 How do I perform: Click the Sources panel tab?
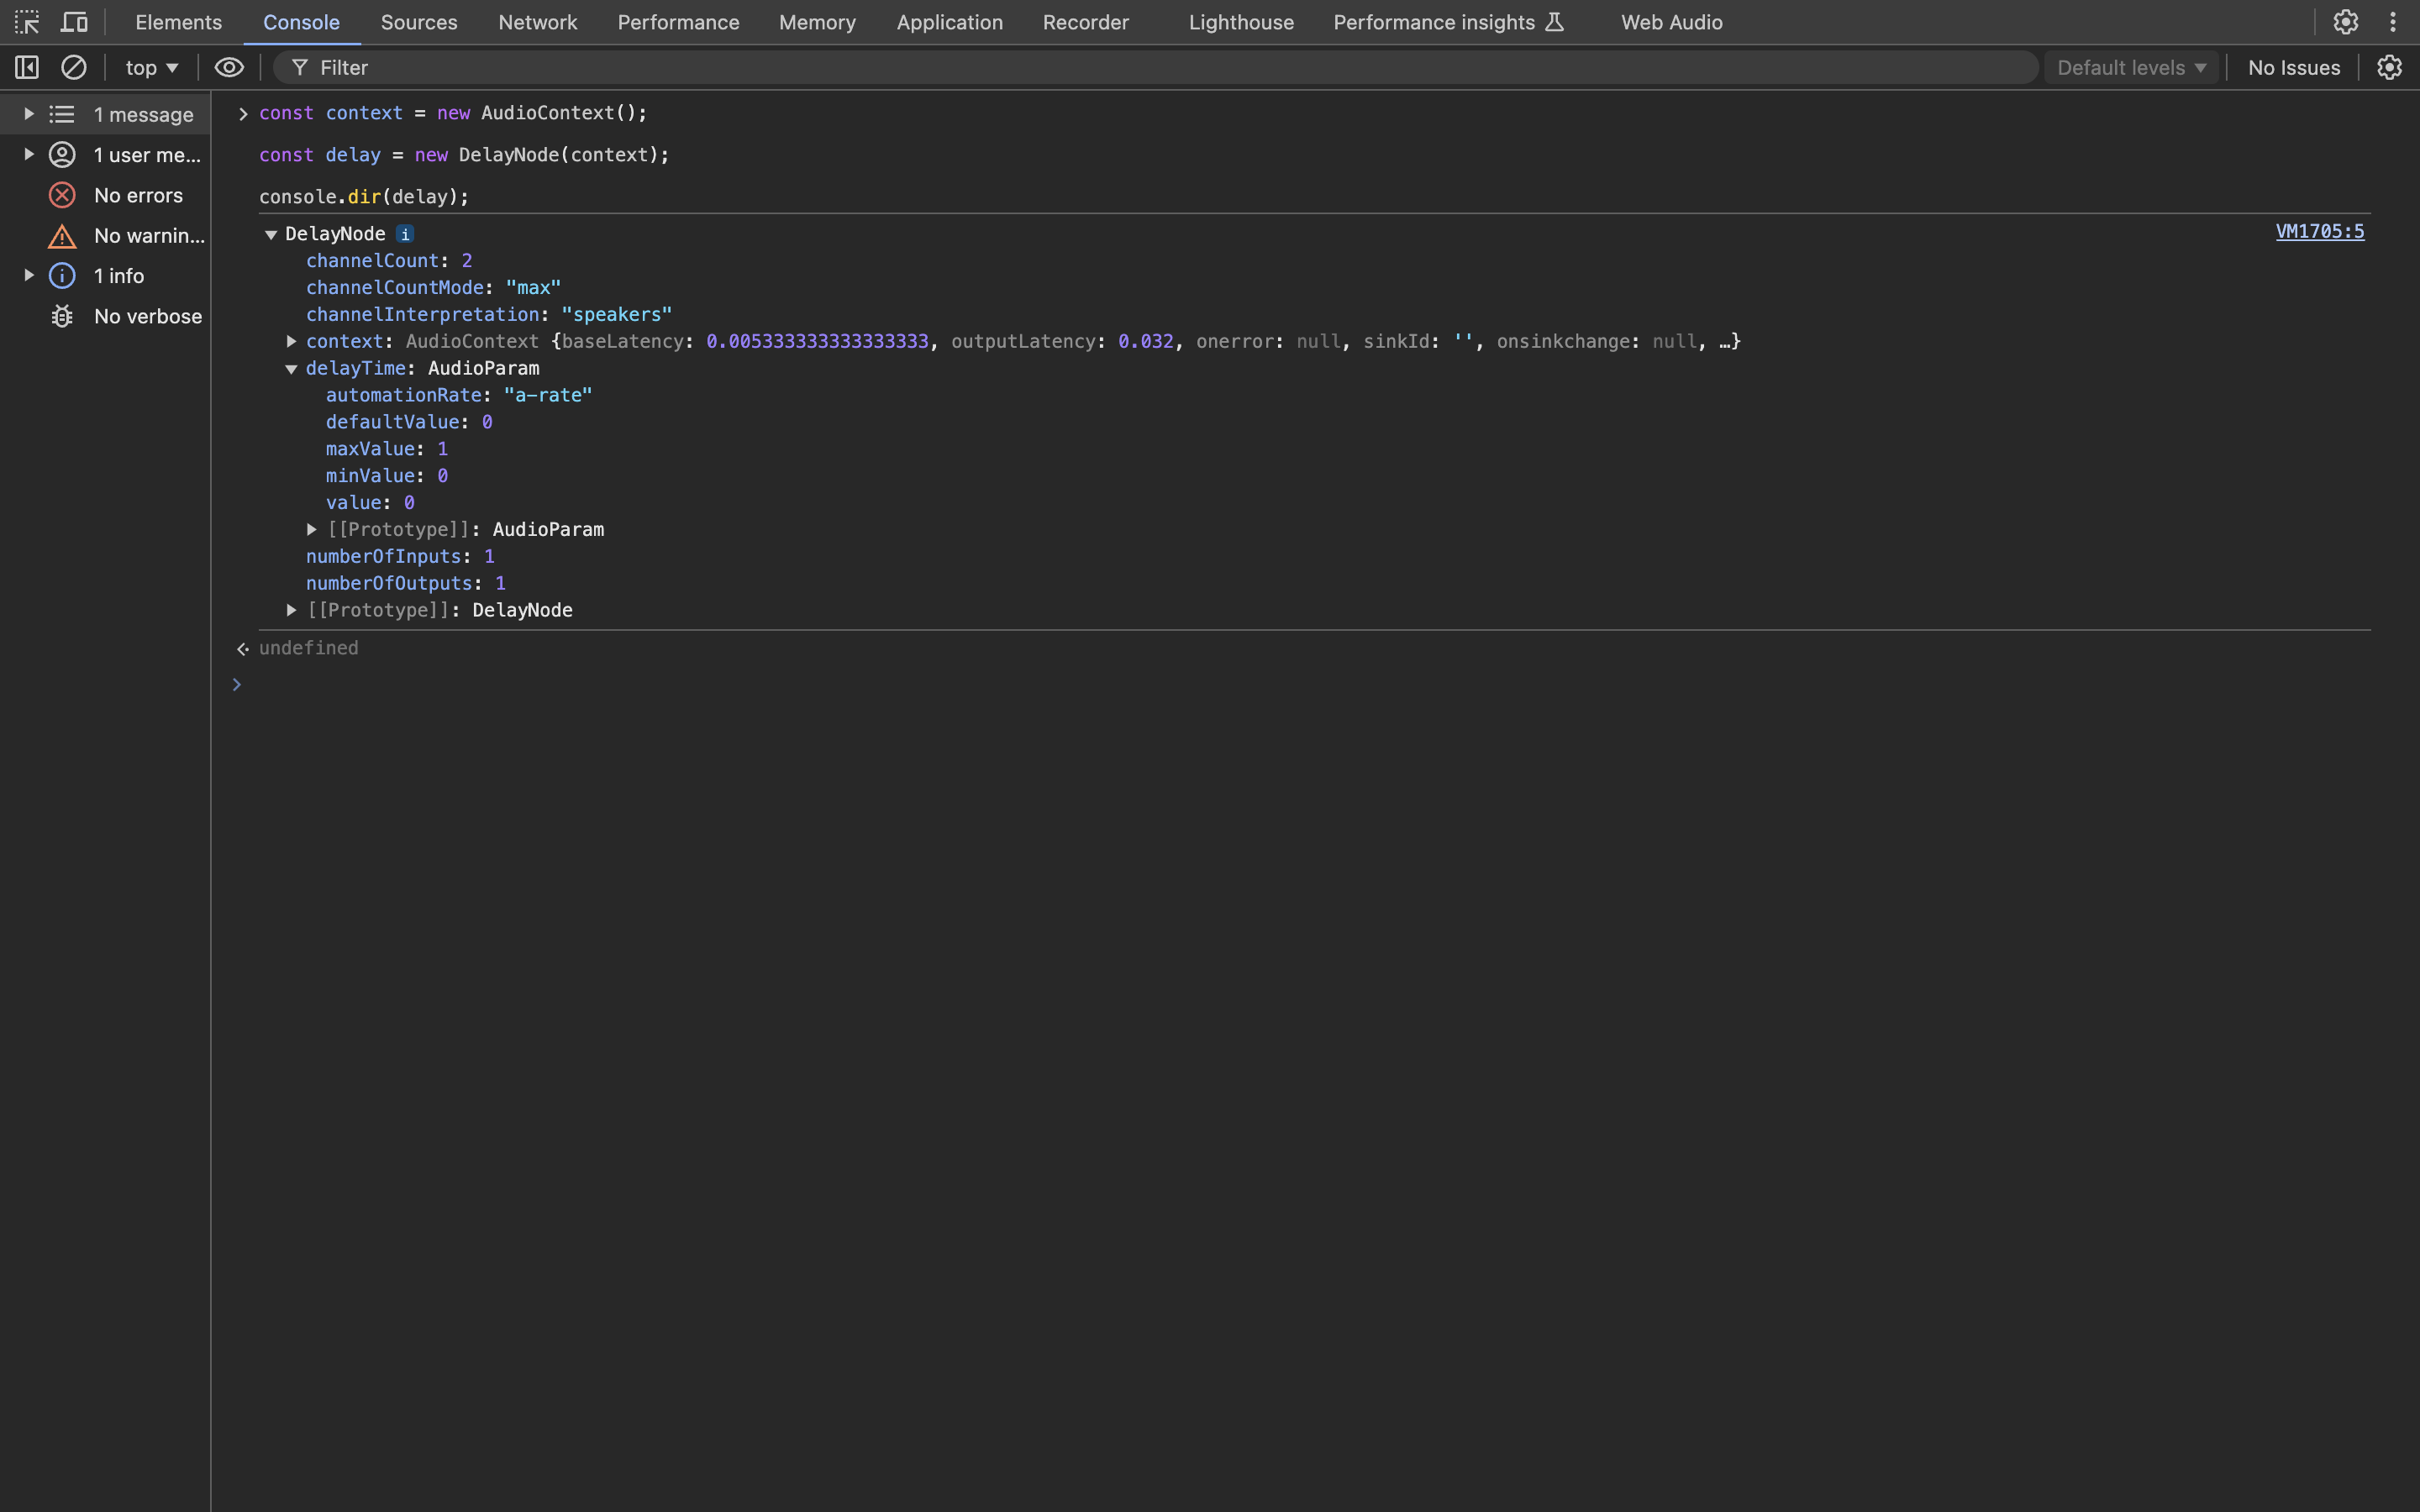(x=418, y=21)
